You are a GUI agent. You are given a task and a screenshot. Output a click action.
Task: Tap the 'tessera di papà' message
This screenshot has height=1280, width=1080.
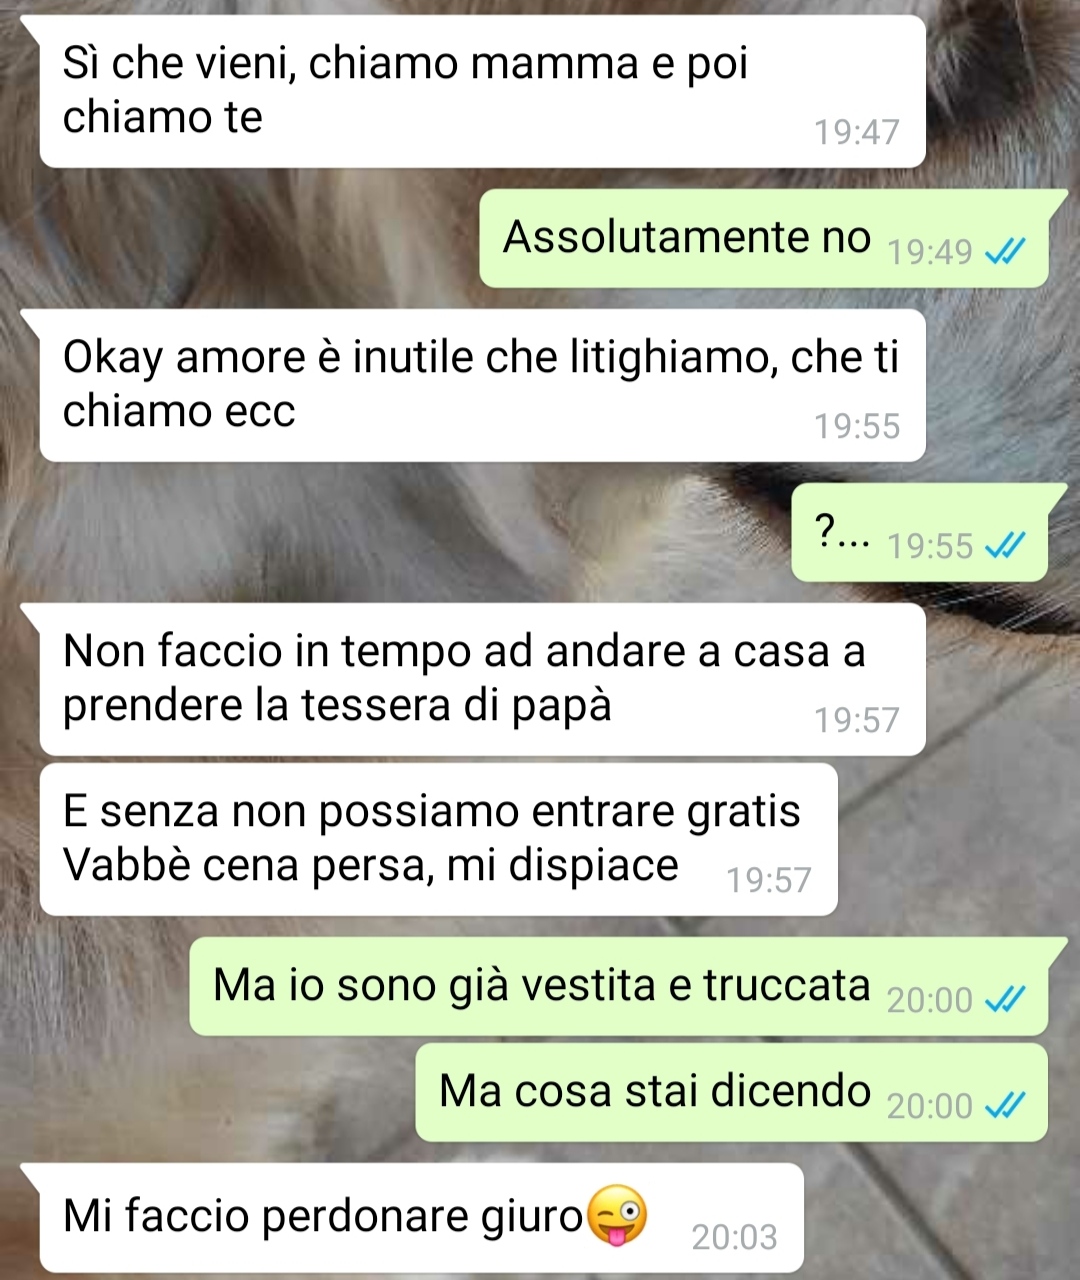pyautogui.click(x=482, y=679)
